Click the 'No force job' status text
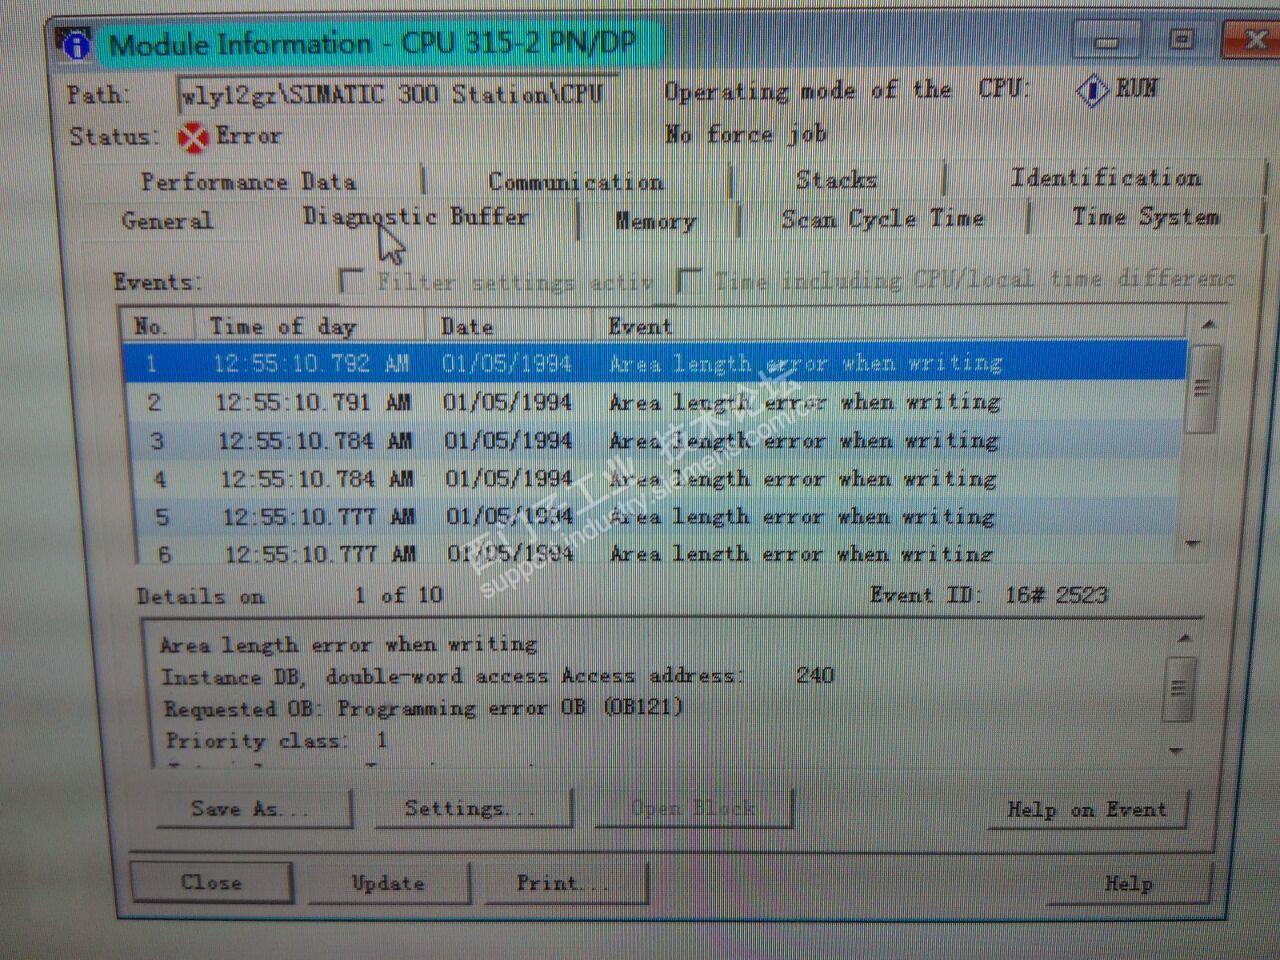This screenshot has height=960, width=1280. tap(746, 134)
